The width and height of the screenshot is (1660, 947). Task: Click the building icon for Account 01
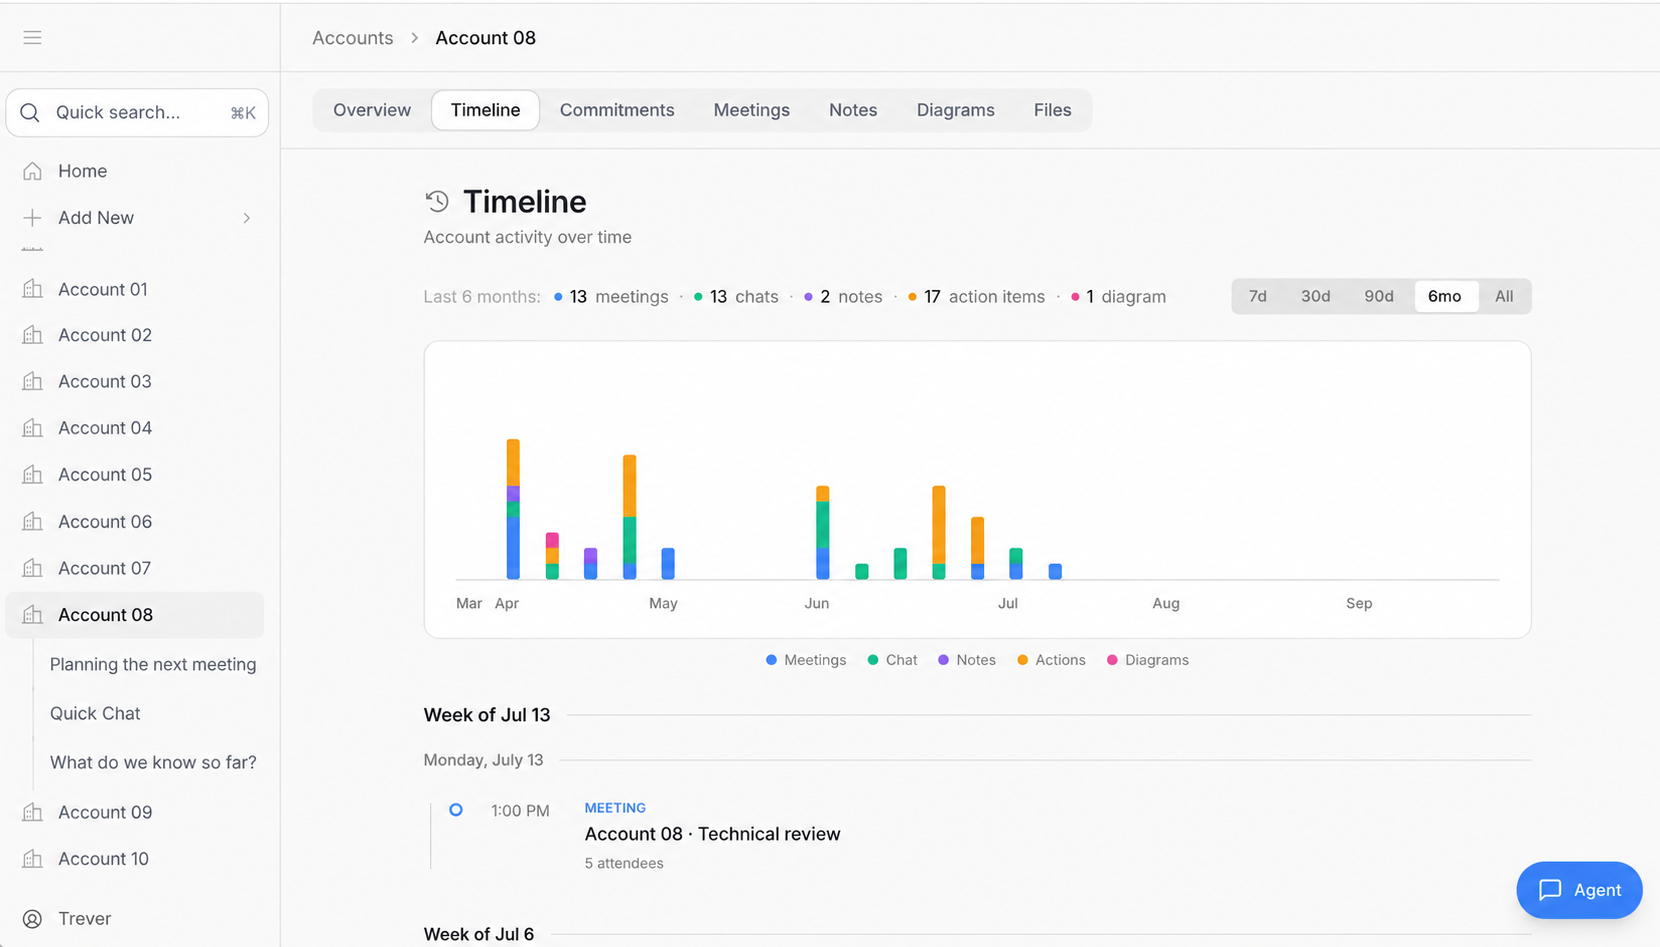pyautogui.click(x=32, y=289)
